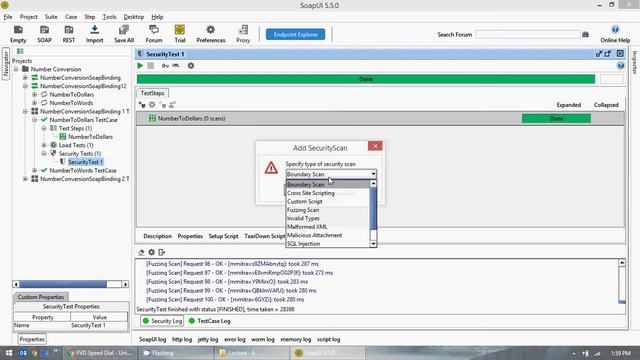Open the http log

click(x=182, y=340)
